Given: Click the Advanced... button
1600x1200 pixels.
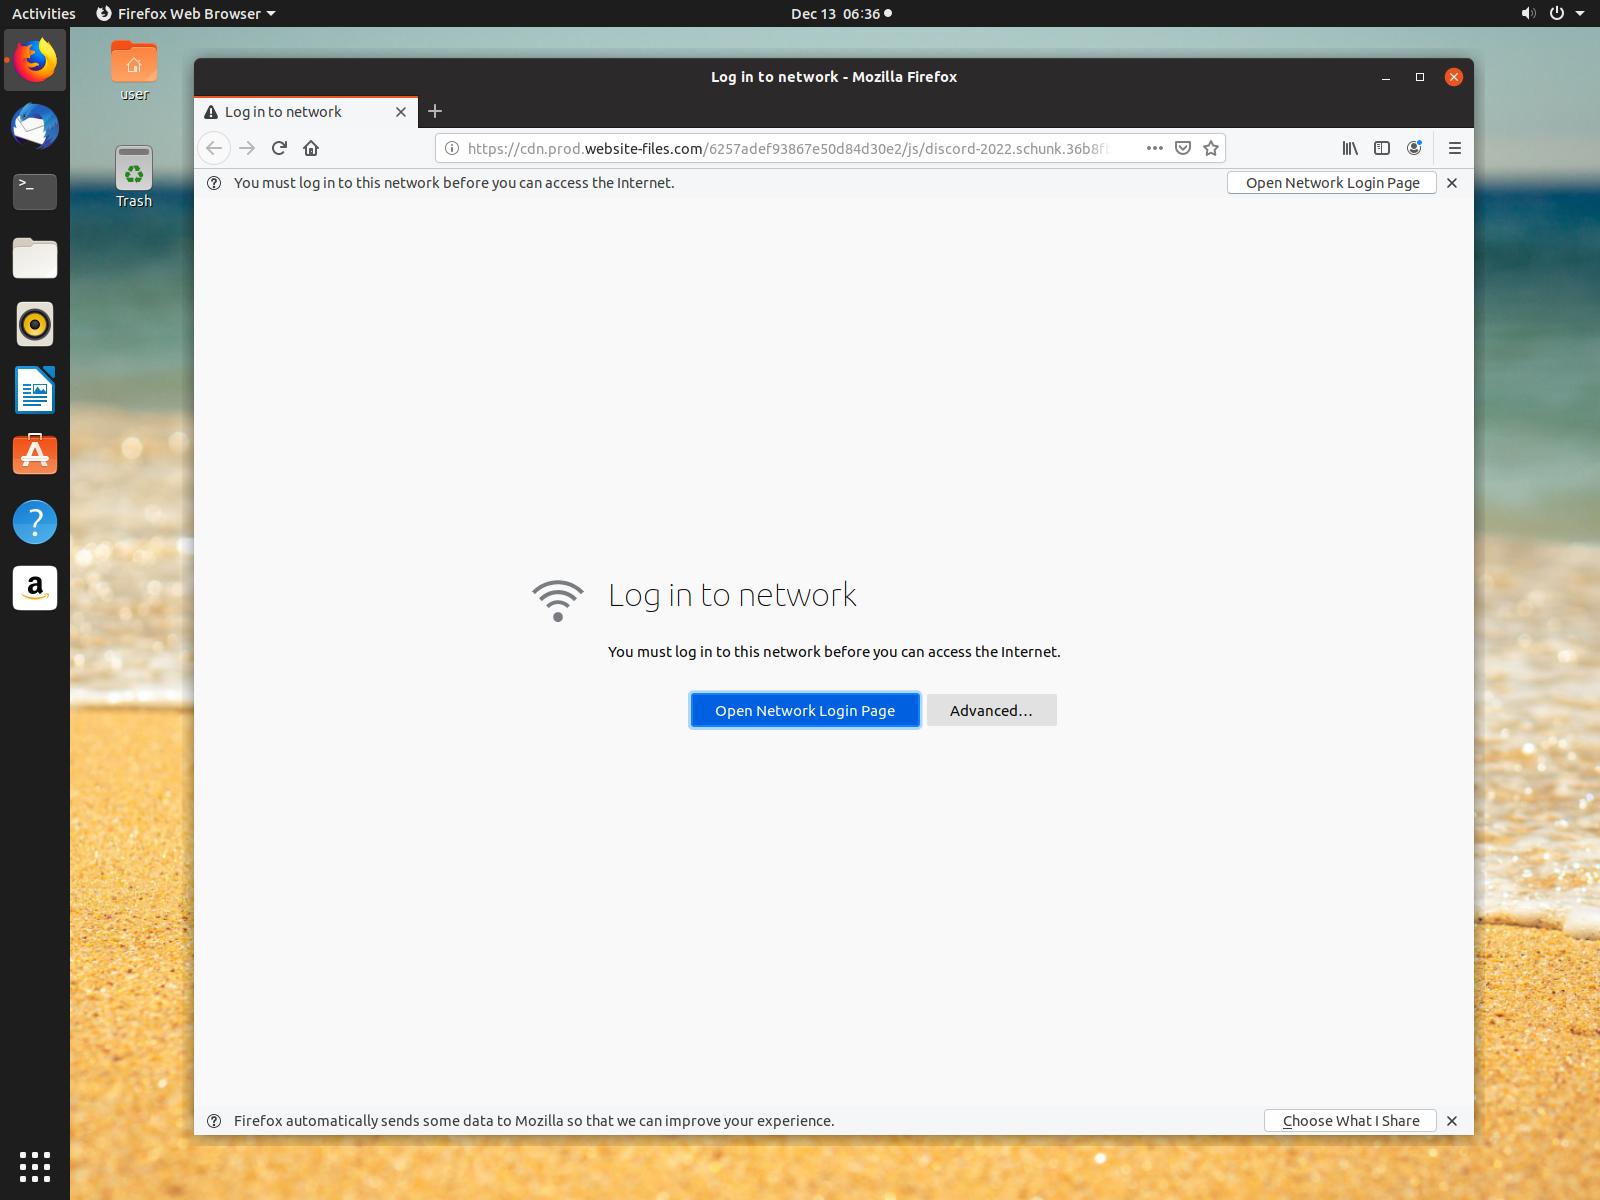Looking at the screenshot, I should [991, 711].
